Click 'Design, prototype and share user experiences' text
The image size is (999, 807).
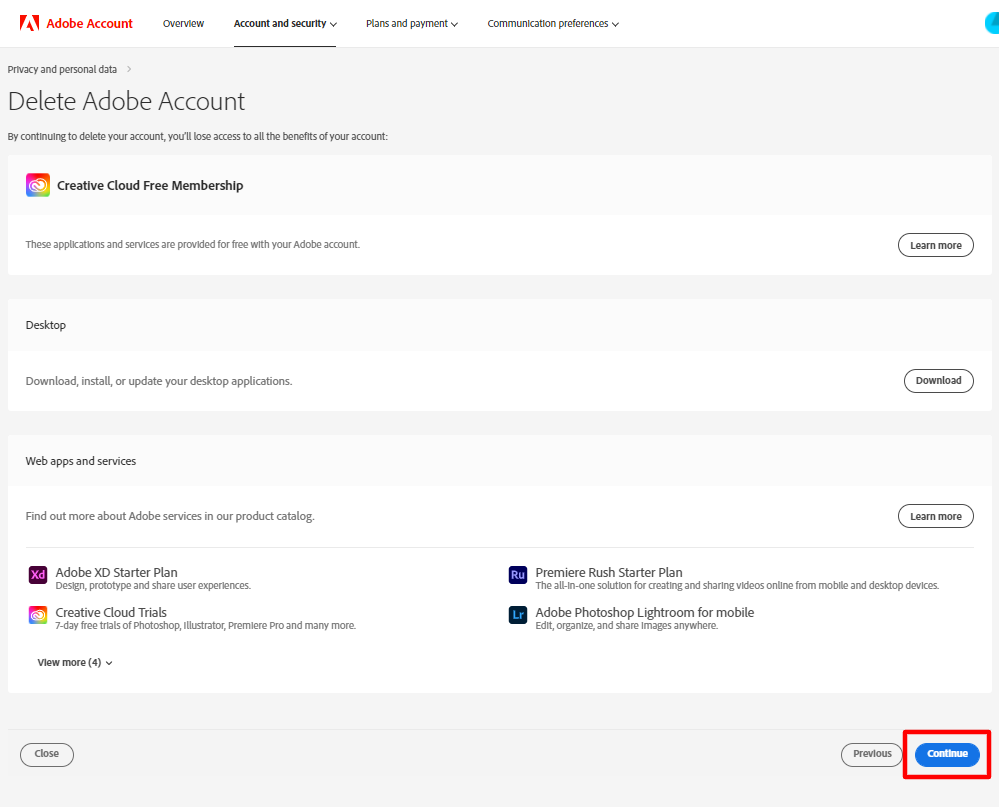pos(153,585)
